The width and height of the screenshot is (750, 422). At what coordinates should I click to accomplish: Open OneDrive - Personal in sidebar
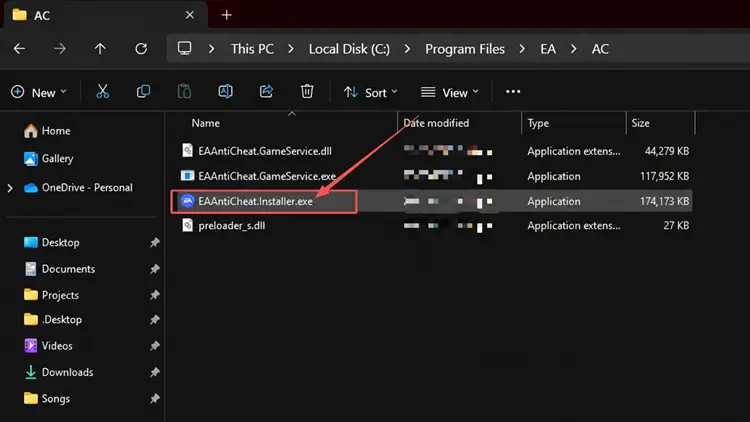[78, 188]
